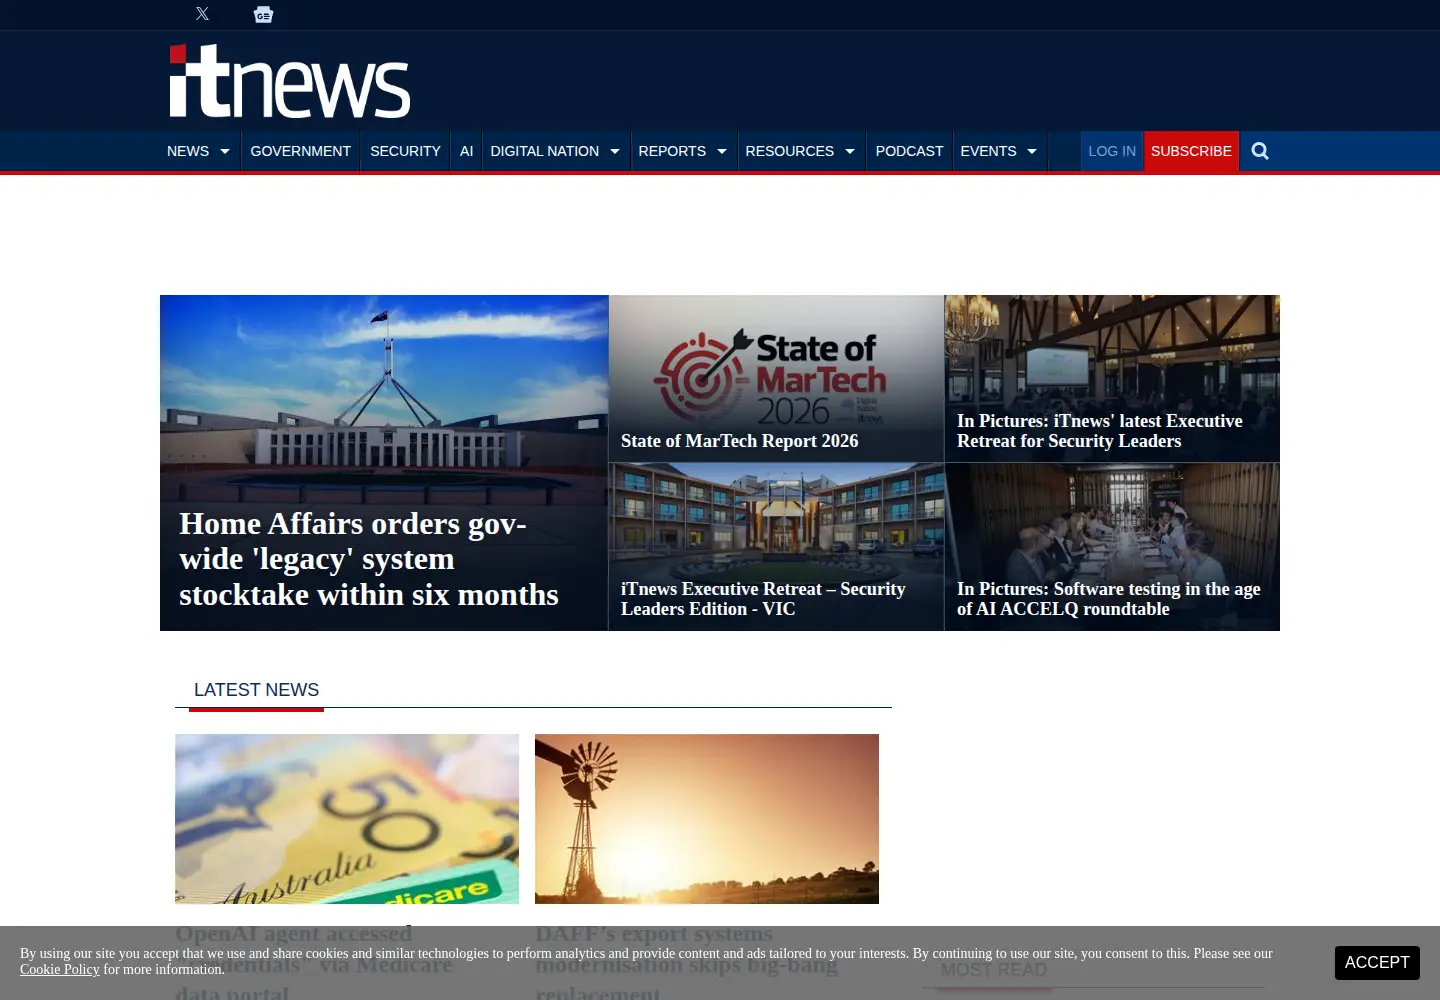Open Executive Retreat for Security Leaders pictures
This screenshot has height=1000, width=1440.
[x=1100, y=431]
